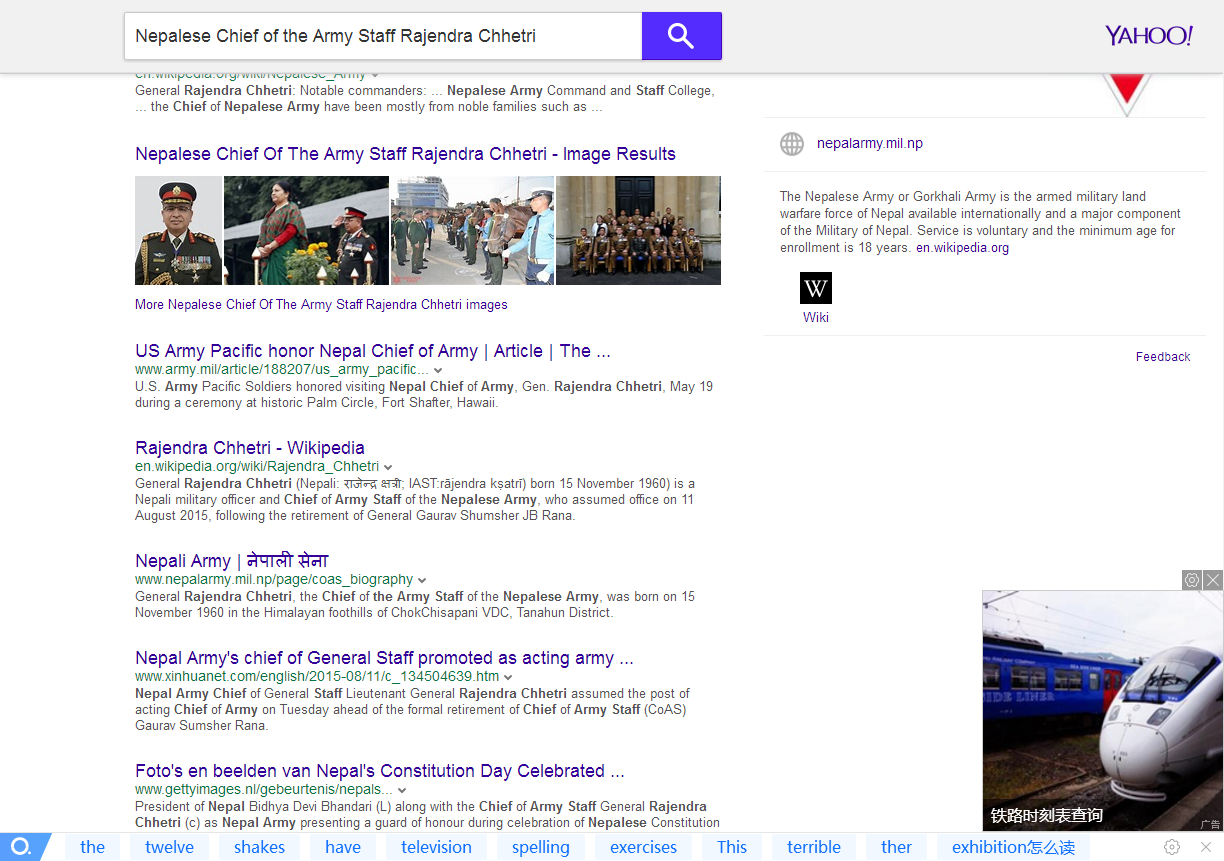Image resolution: width=1224 pixels, height=861 pixels.
Task: Click www.xinhuanet.com URL text
Action: 317,677
